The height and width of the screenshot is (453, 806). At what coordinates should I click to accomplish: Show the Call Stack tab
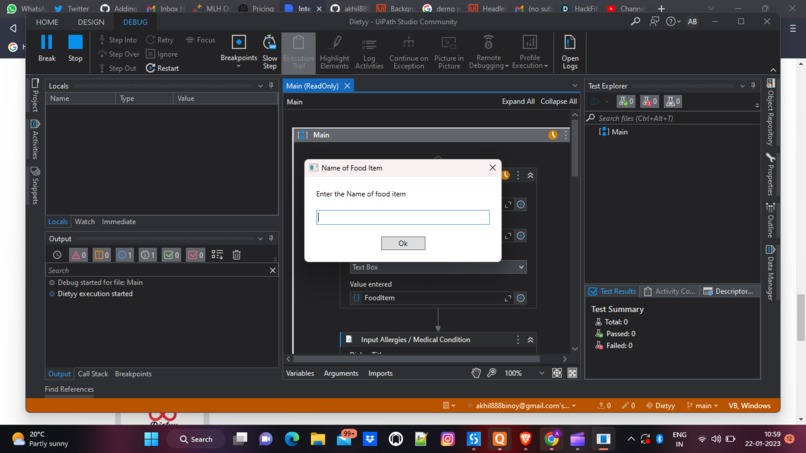click(x=93, y=374)
